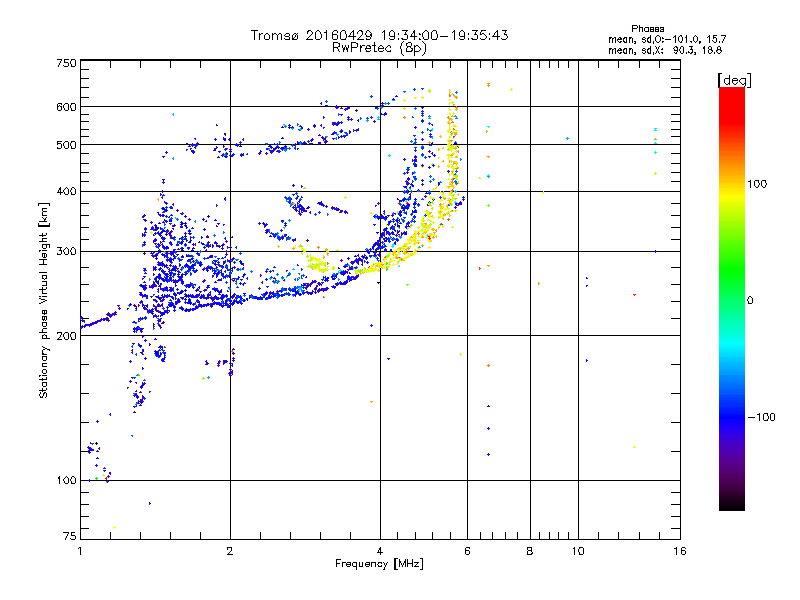Click x-axis tick label '16'
Screen dimensions: 800x600
click(680, 551)
